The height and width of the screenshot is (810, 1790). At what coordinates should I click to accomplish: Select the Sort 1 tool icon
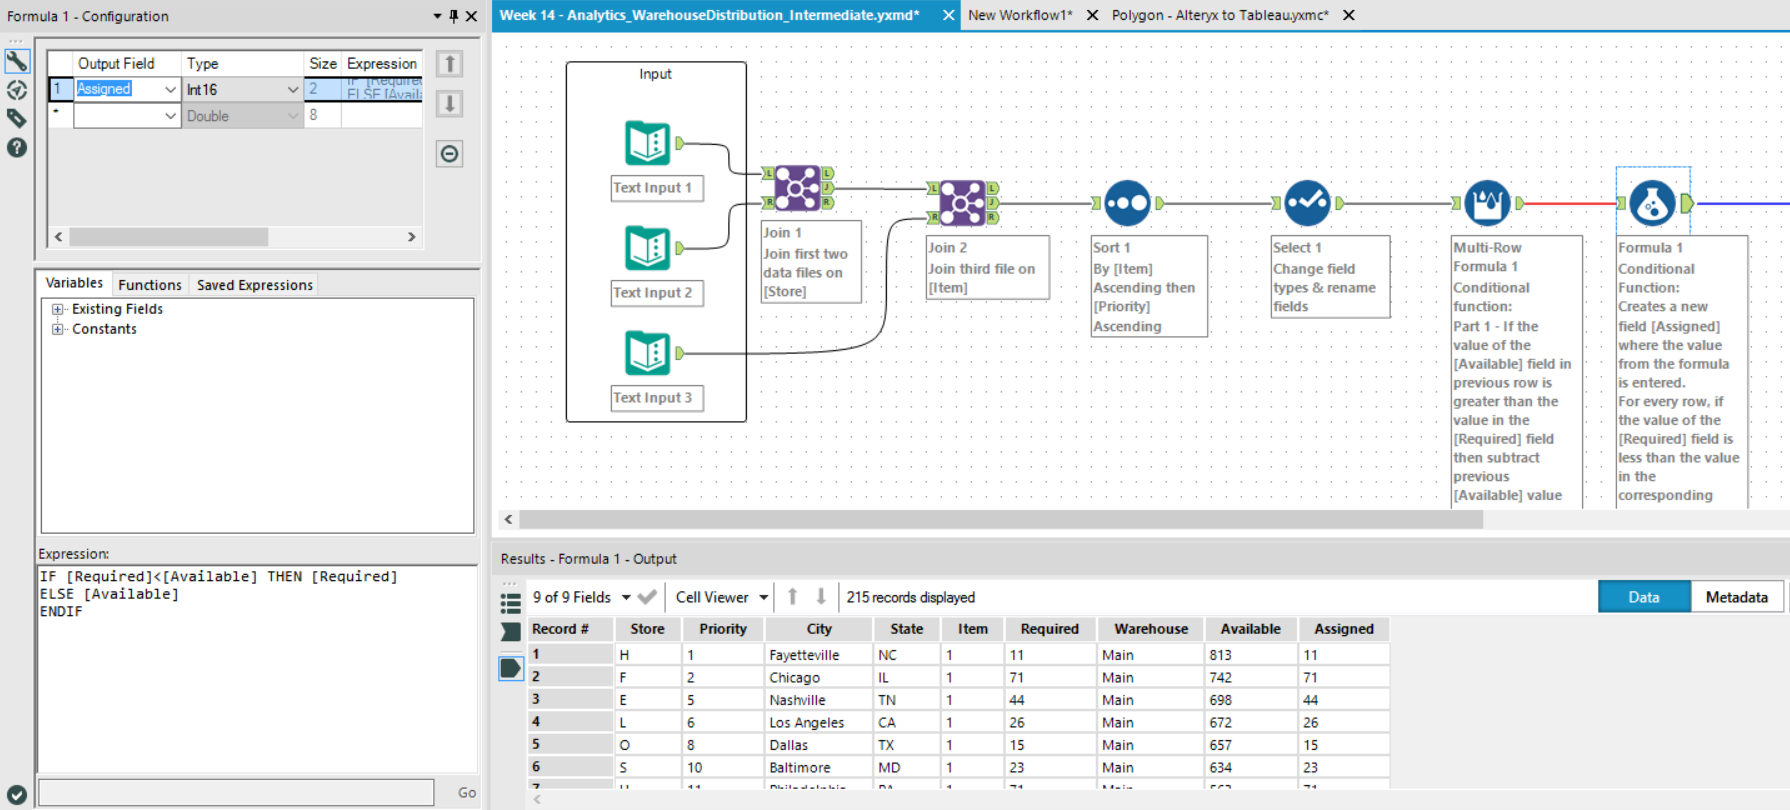(1127, 203)
